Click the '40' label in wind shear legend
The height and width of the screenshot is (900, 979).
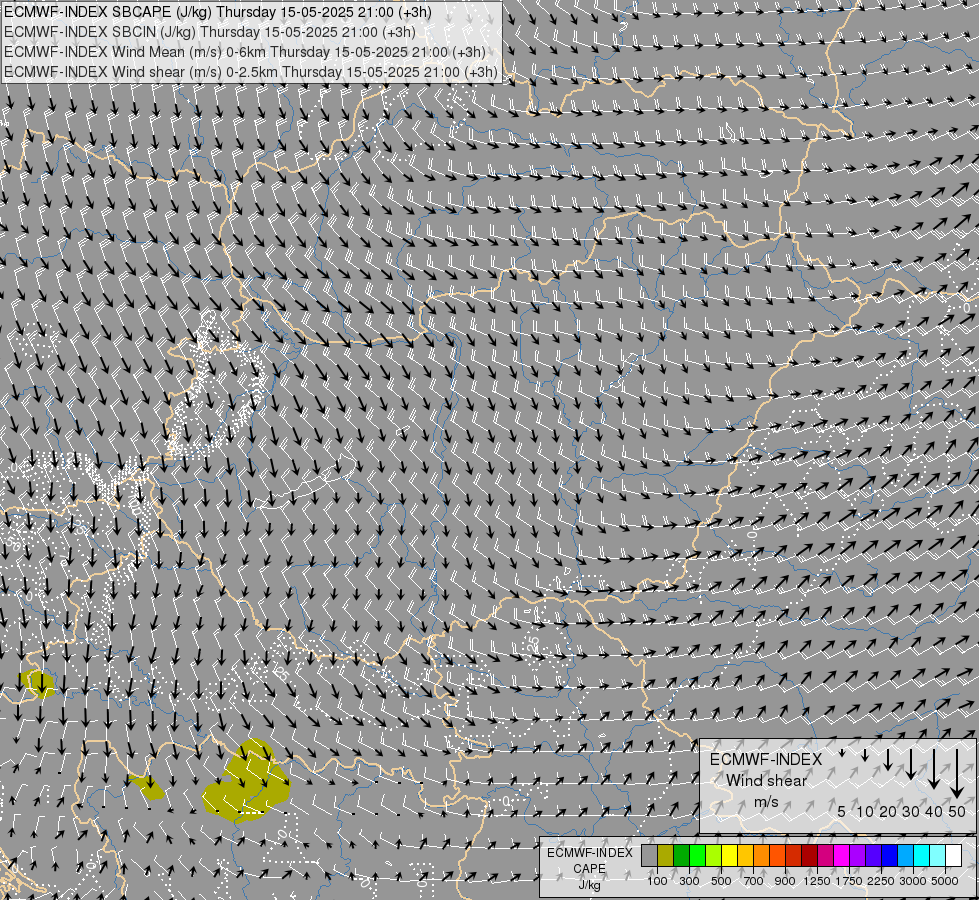tap(933, 812)
